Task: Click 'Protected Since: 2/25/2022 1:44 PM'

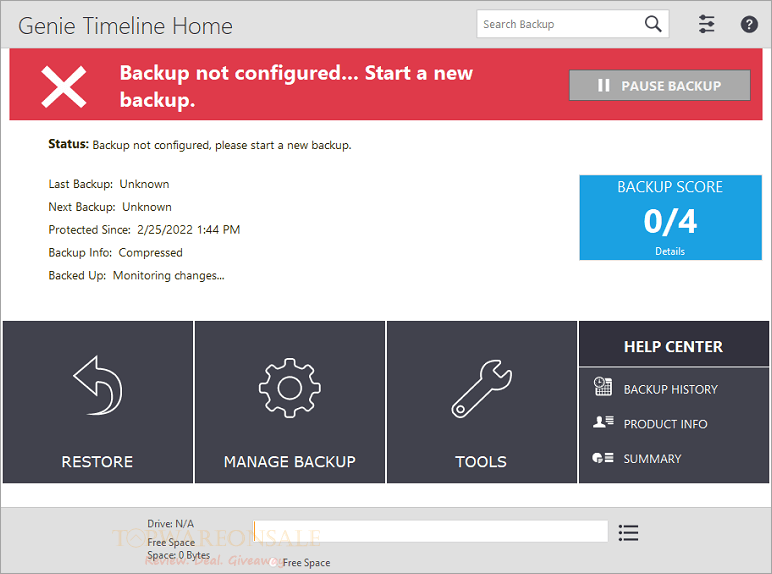Action: 144,230
